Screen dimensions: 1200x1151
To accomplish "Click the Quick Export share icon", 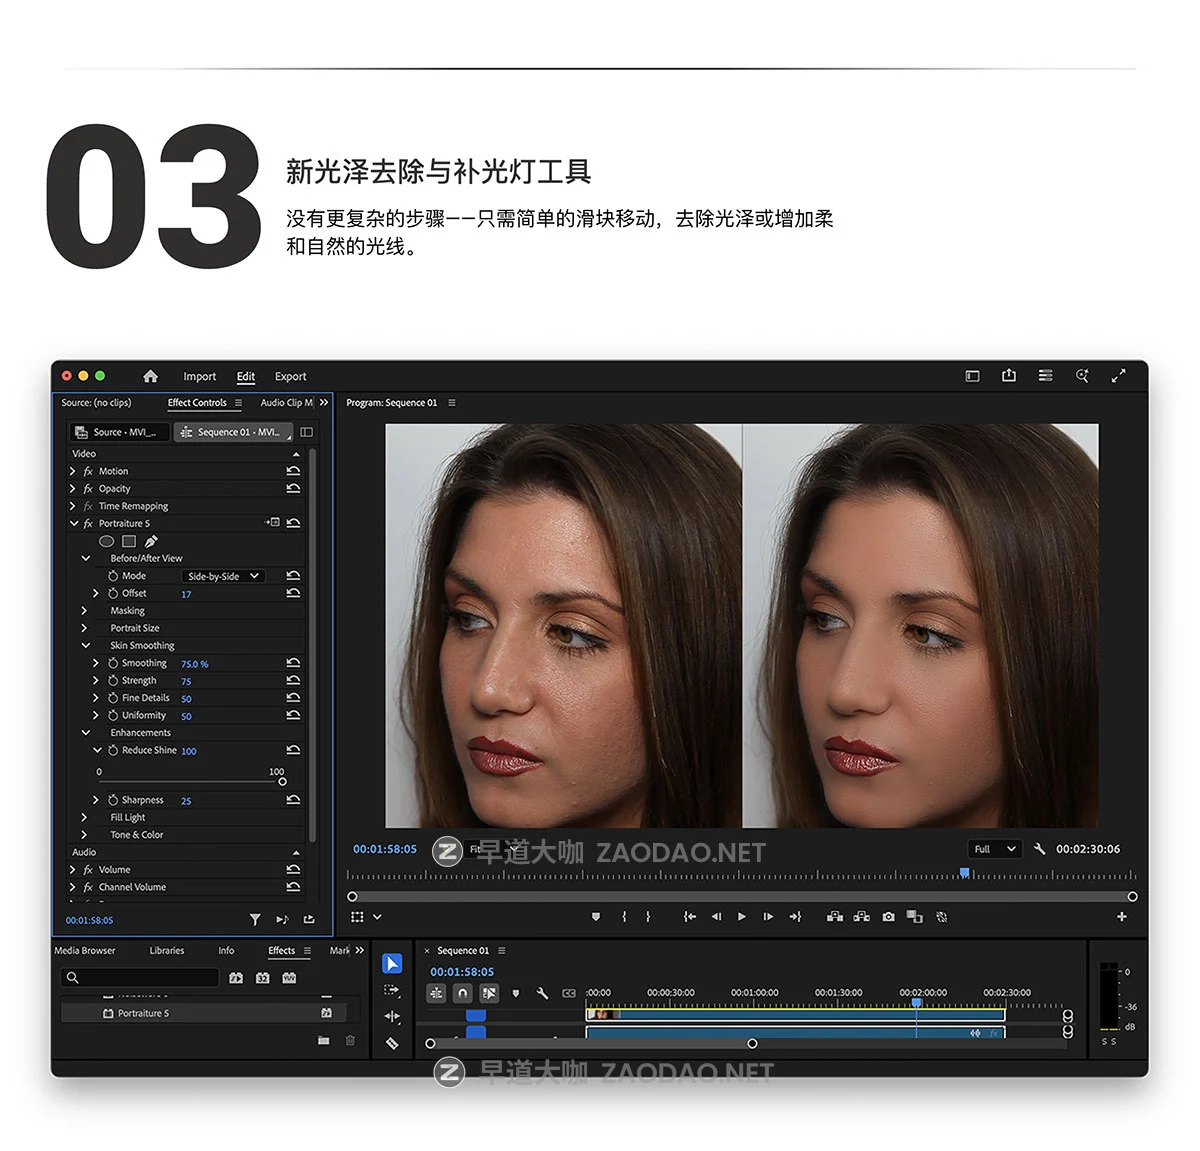I will tap(1009, 375).
